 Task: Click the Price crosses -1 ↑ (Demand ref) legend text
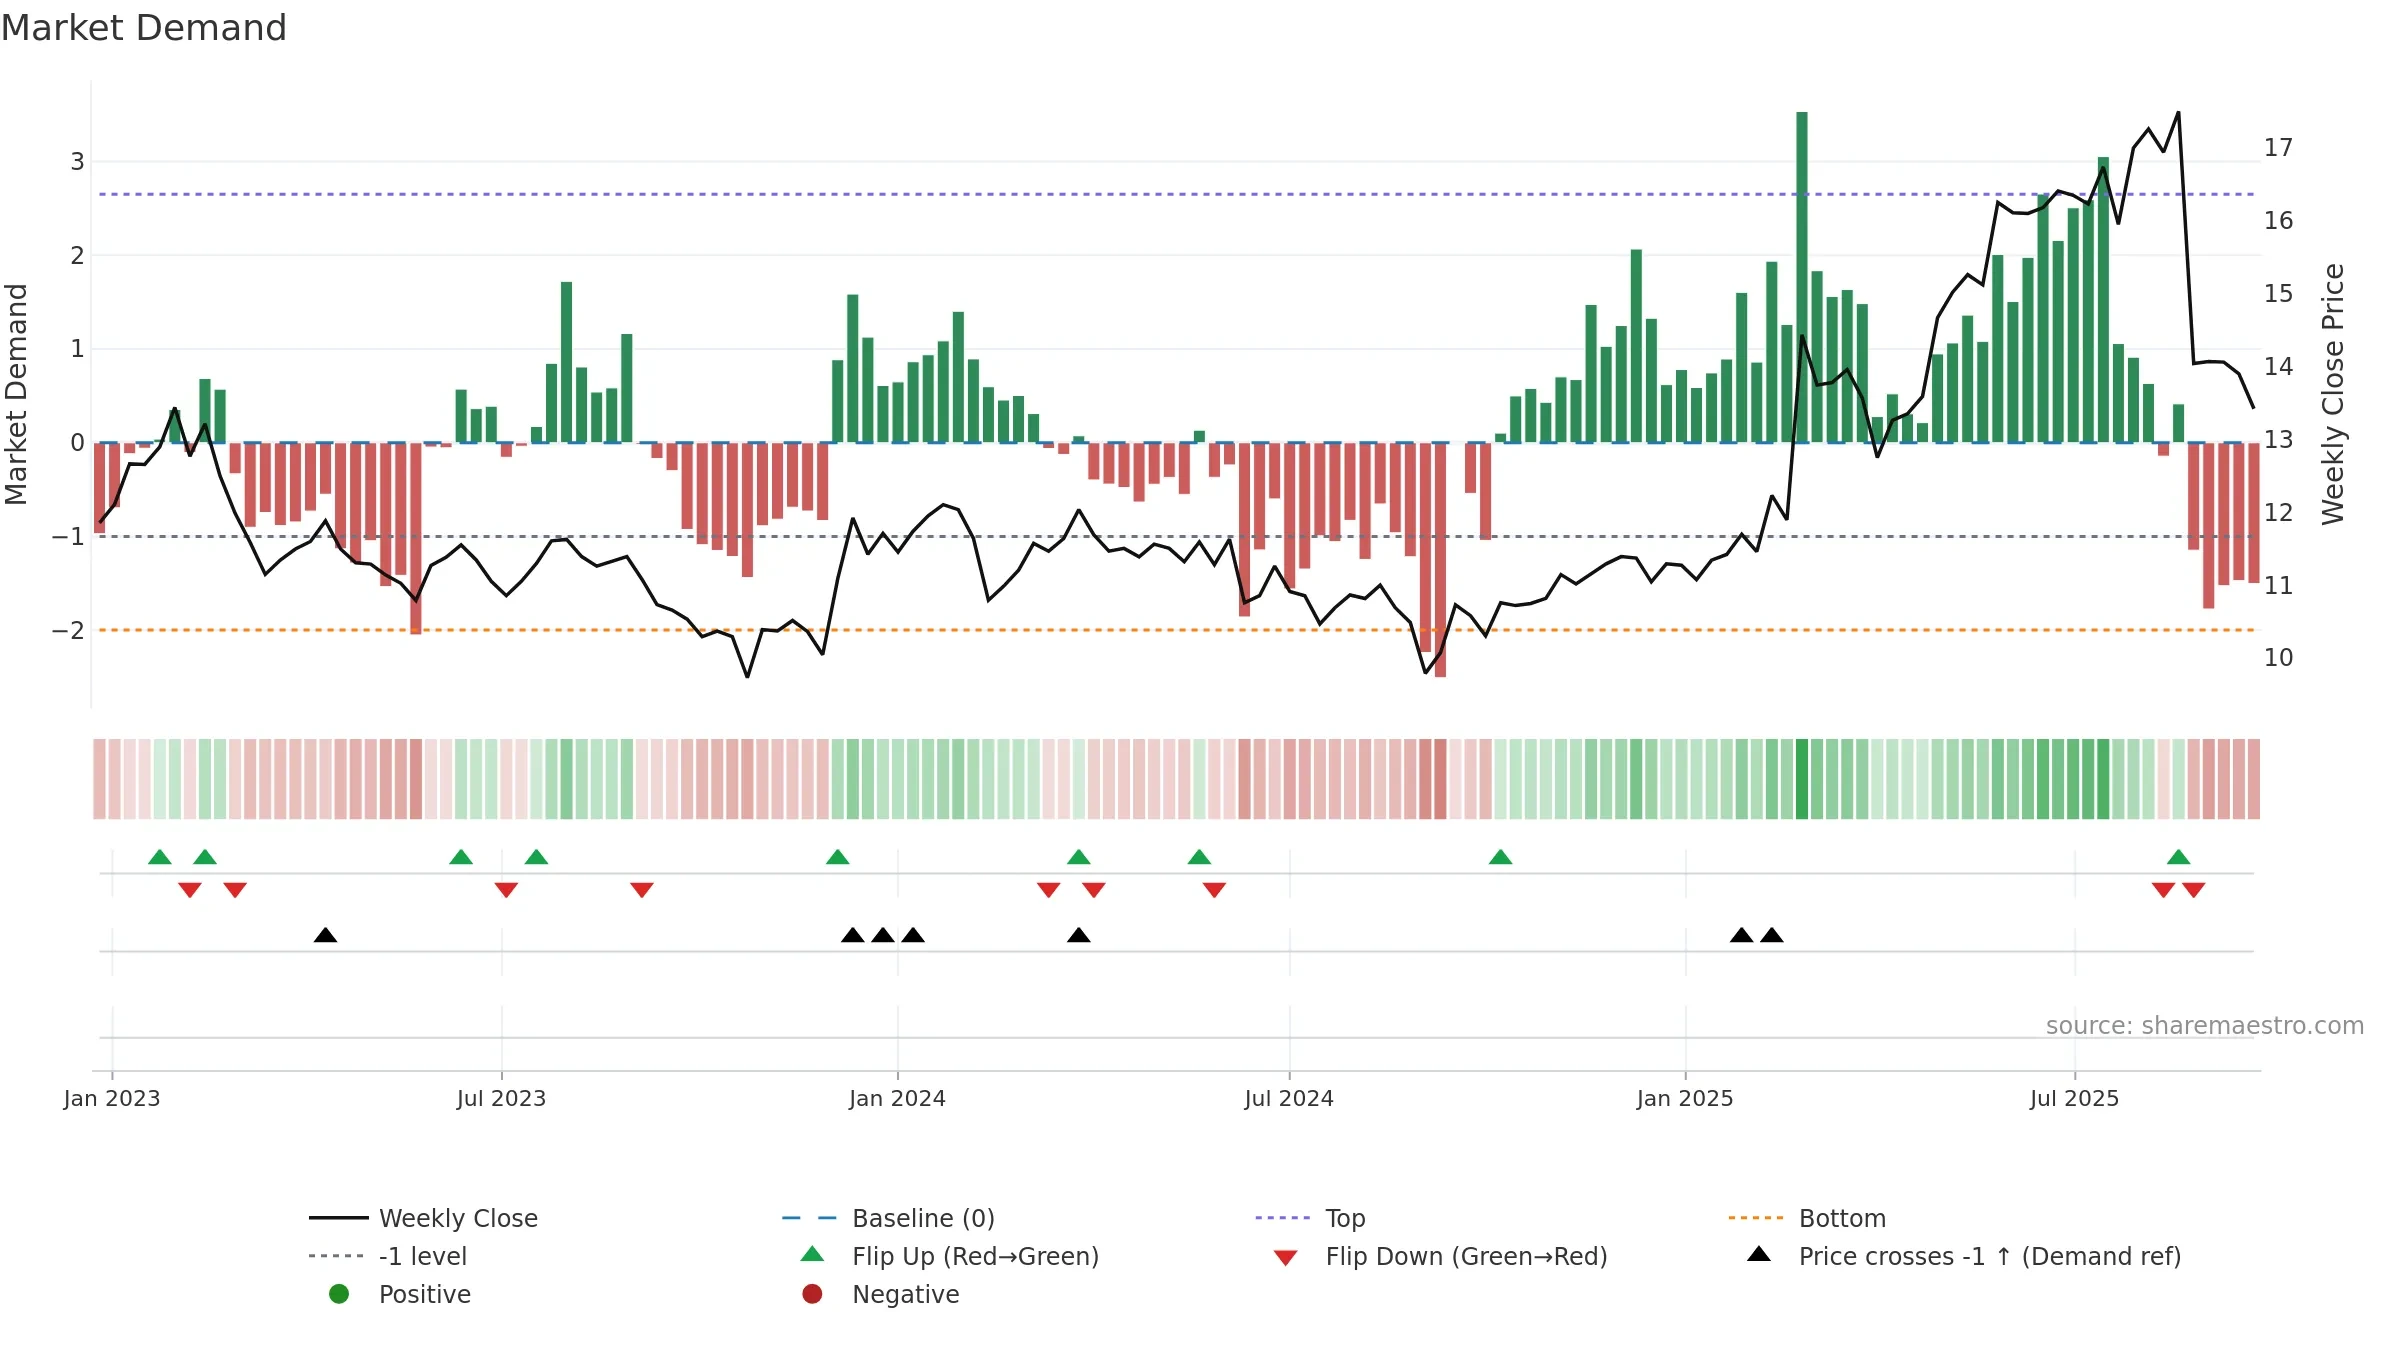(1990, 1256)
